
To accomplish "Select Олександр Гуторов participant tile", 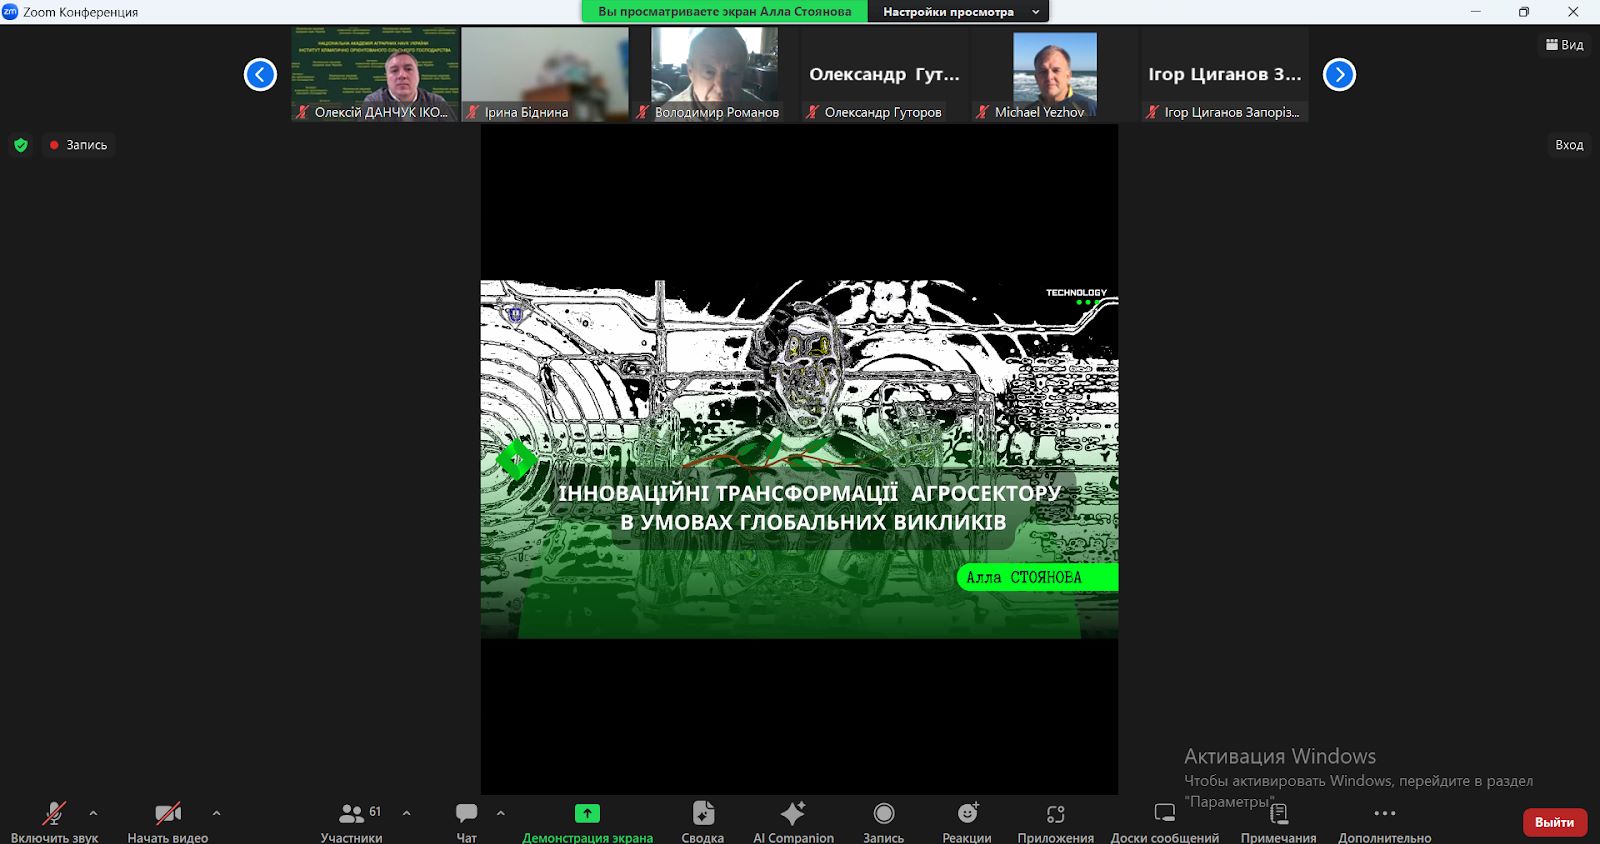I will click(885, 75).
